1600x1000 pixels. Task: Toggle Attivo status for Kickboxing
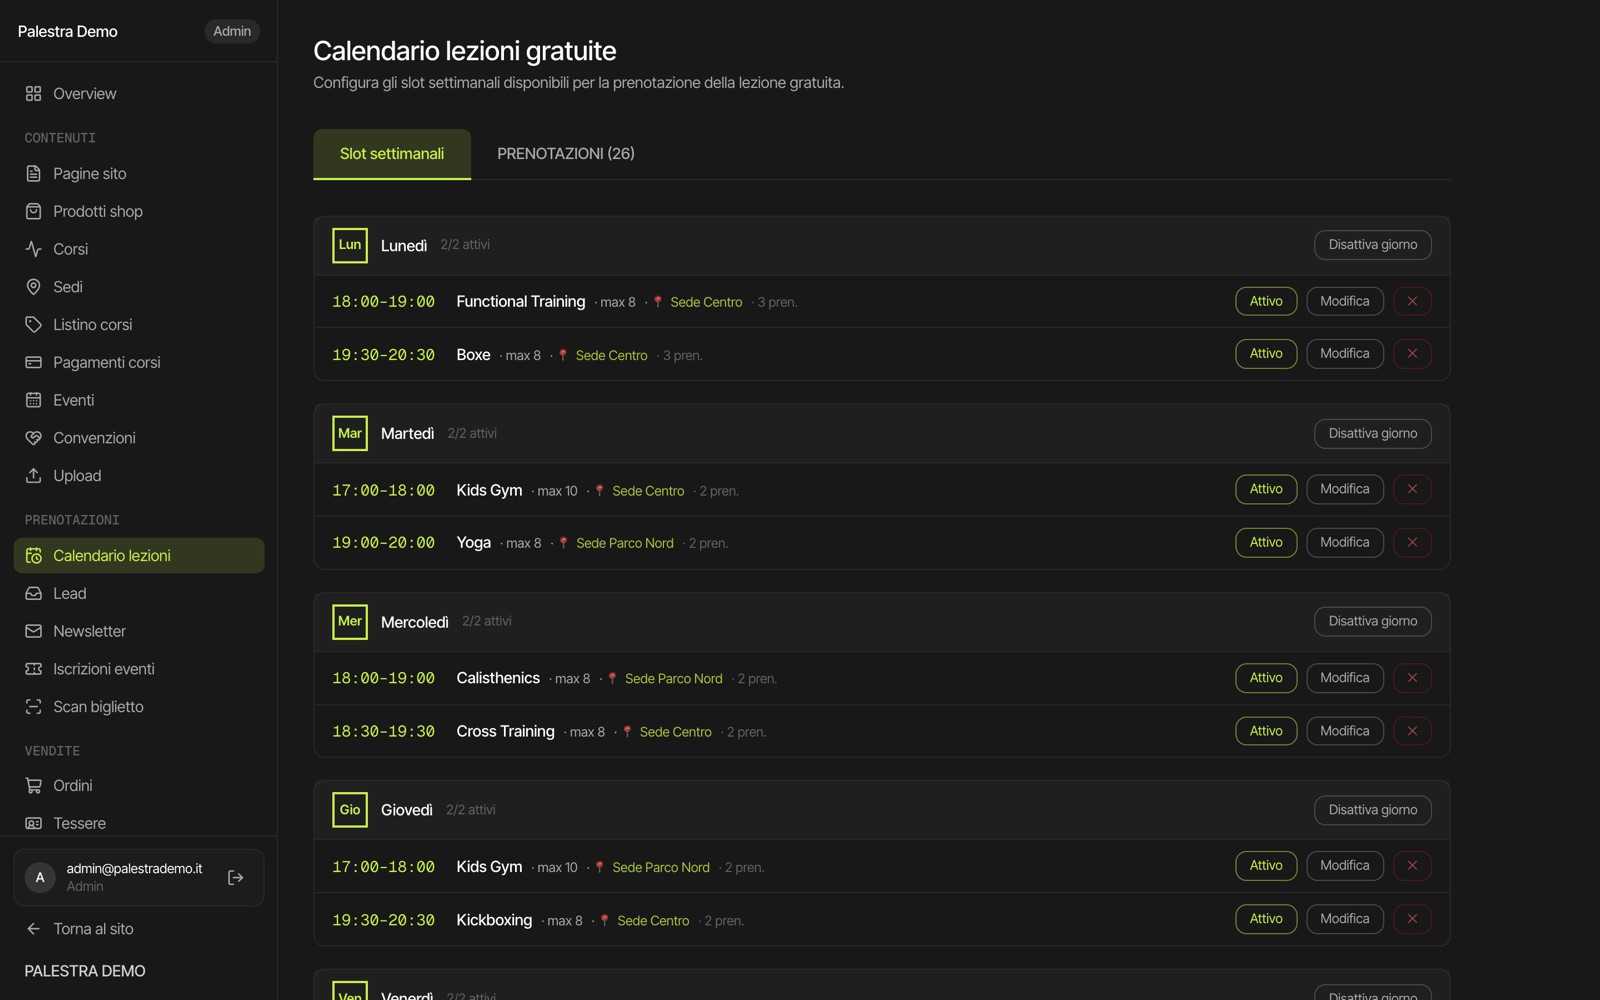pyautogui.click(x=1266, y=919)
